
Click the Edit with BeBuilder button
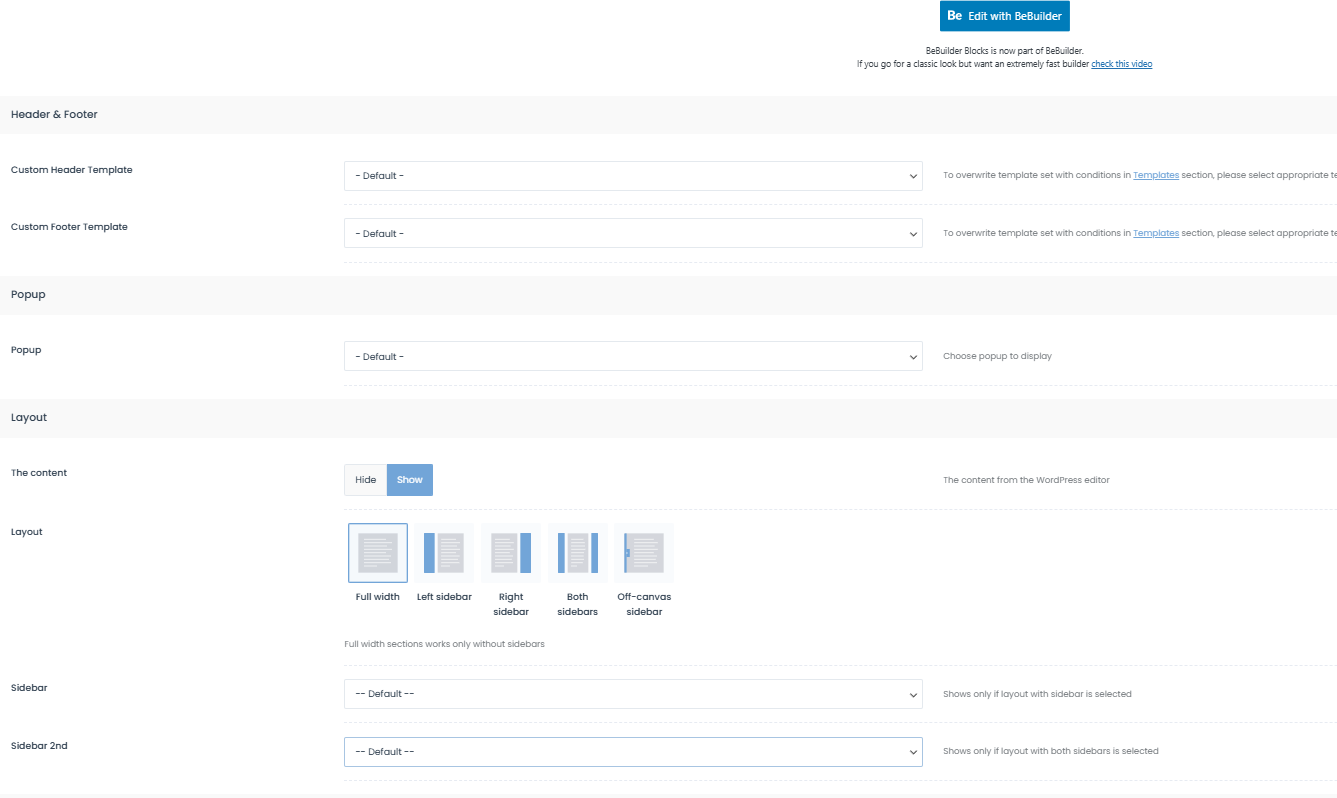(x=1005, y=16)
